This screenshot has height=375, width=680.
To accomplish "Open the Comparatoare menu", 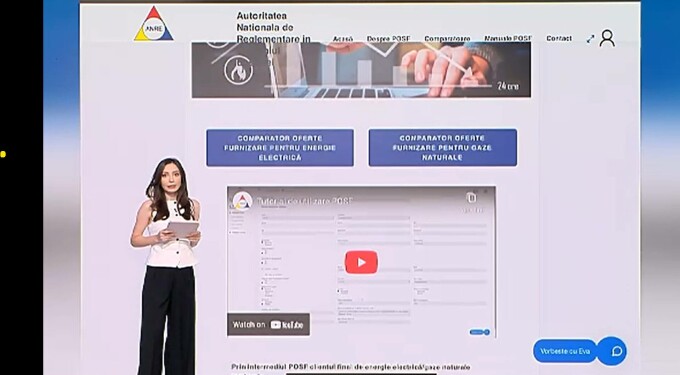I will click(x=447, y=39).
